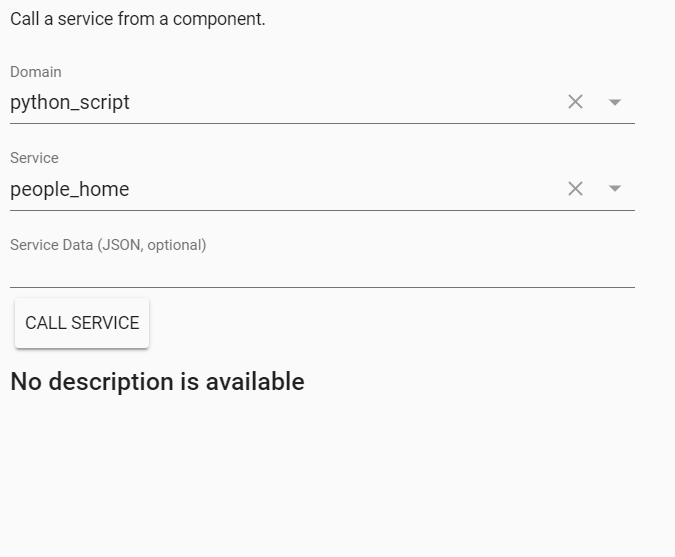
Task: Clear the Domain field with its X icon
Action: [x=575, y=102]
